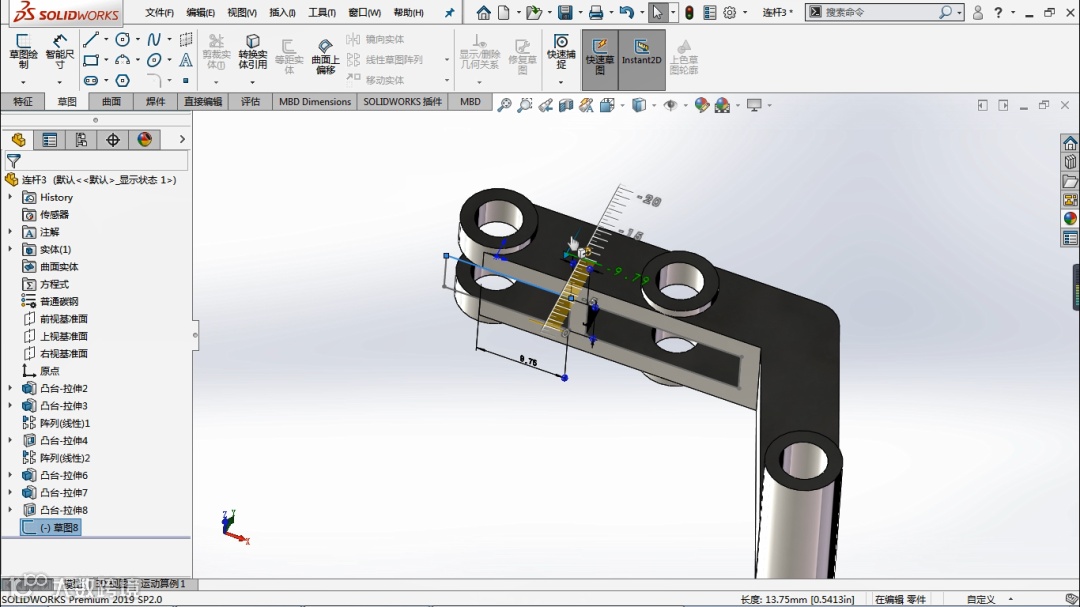Select 普通碳钢 material entry
The image size is (1080, 607).
pyautogui.click(x=51, y=301)
